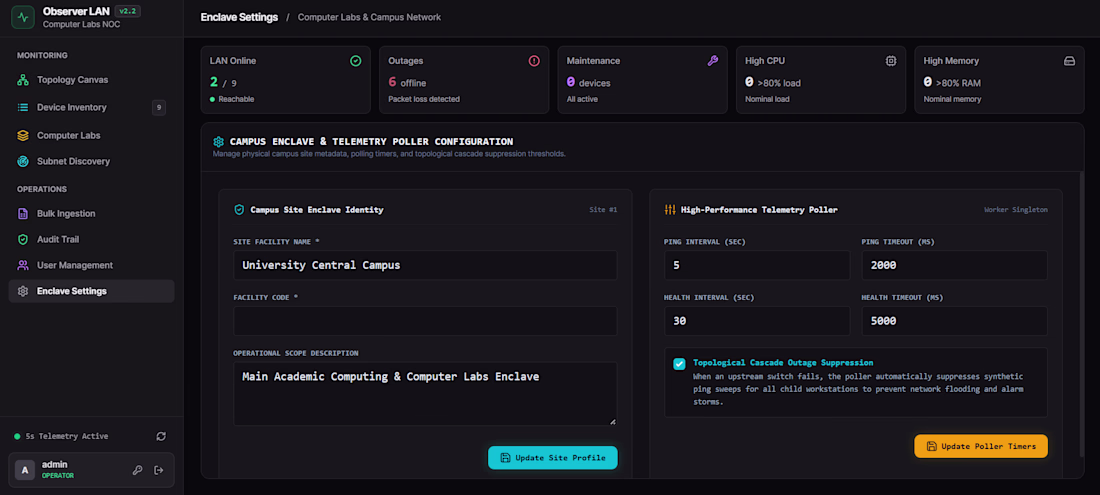Image resolution: width=1100 pixels, height=495 pixels.
Task: Click the LAN Online green check icon
Action: (x=356, y=61)
